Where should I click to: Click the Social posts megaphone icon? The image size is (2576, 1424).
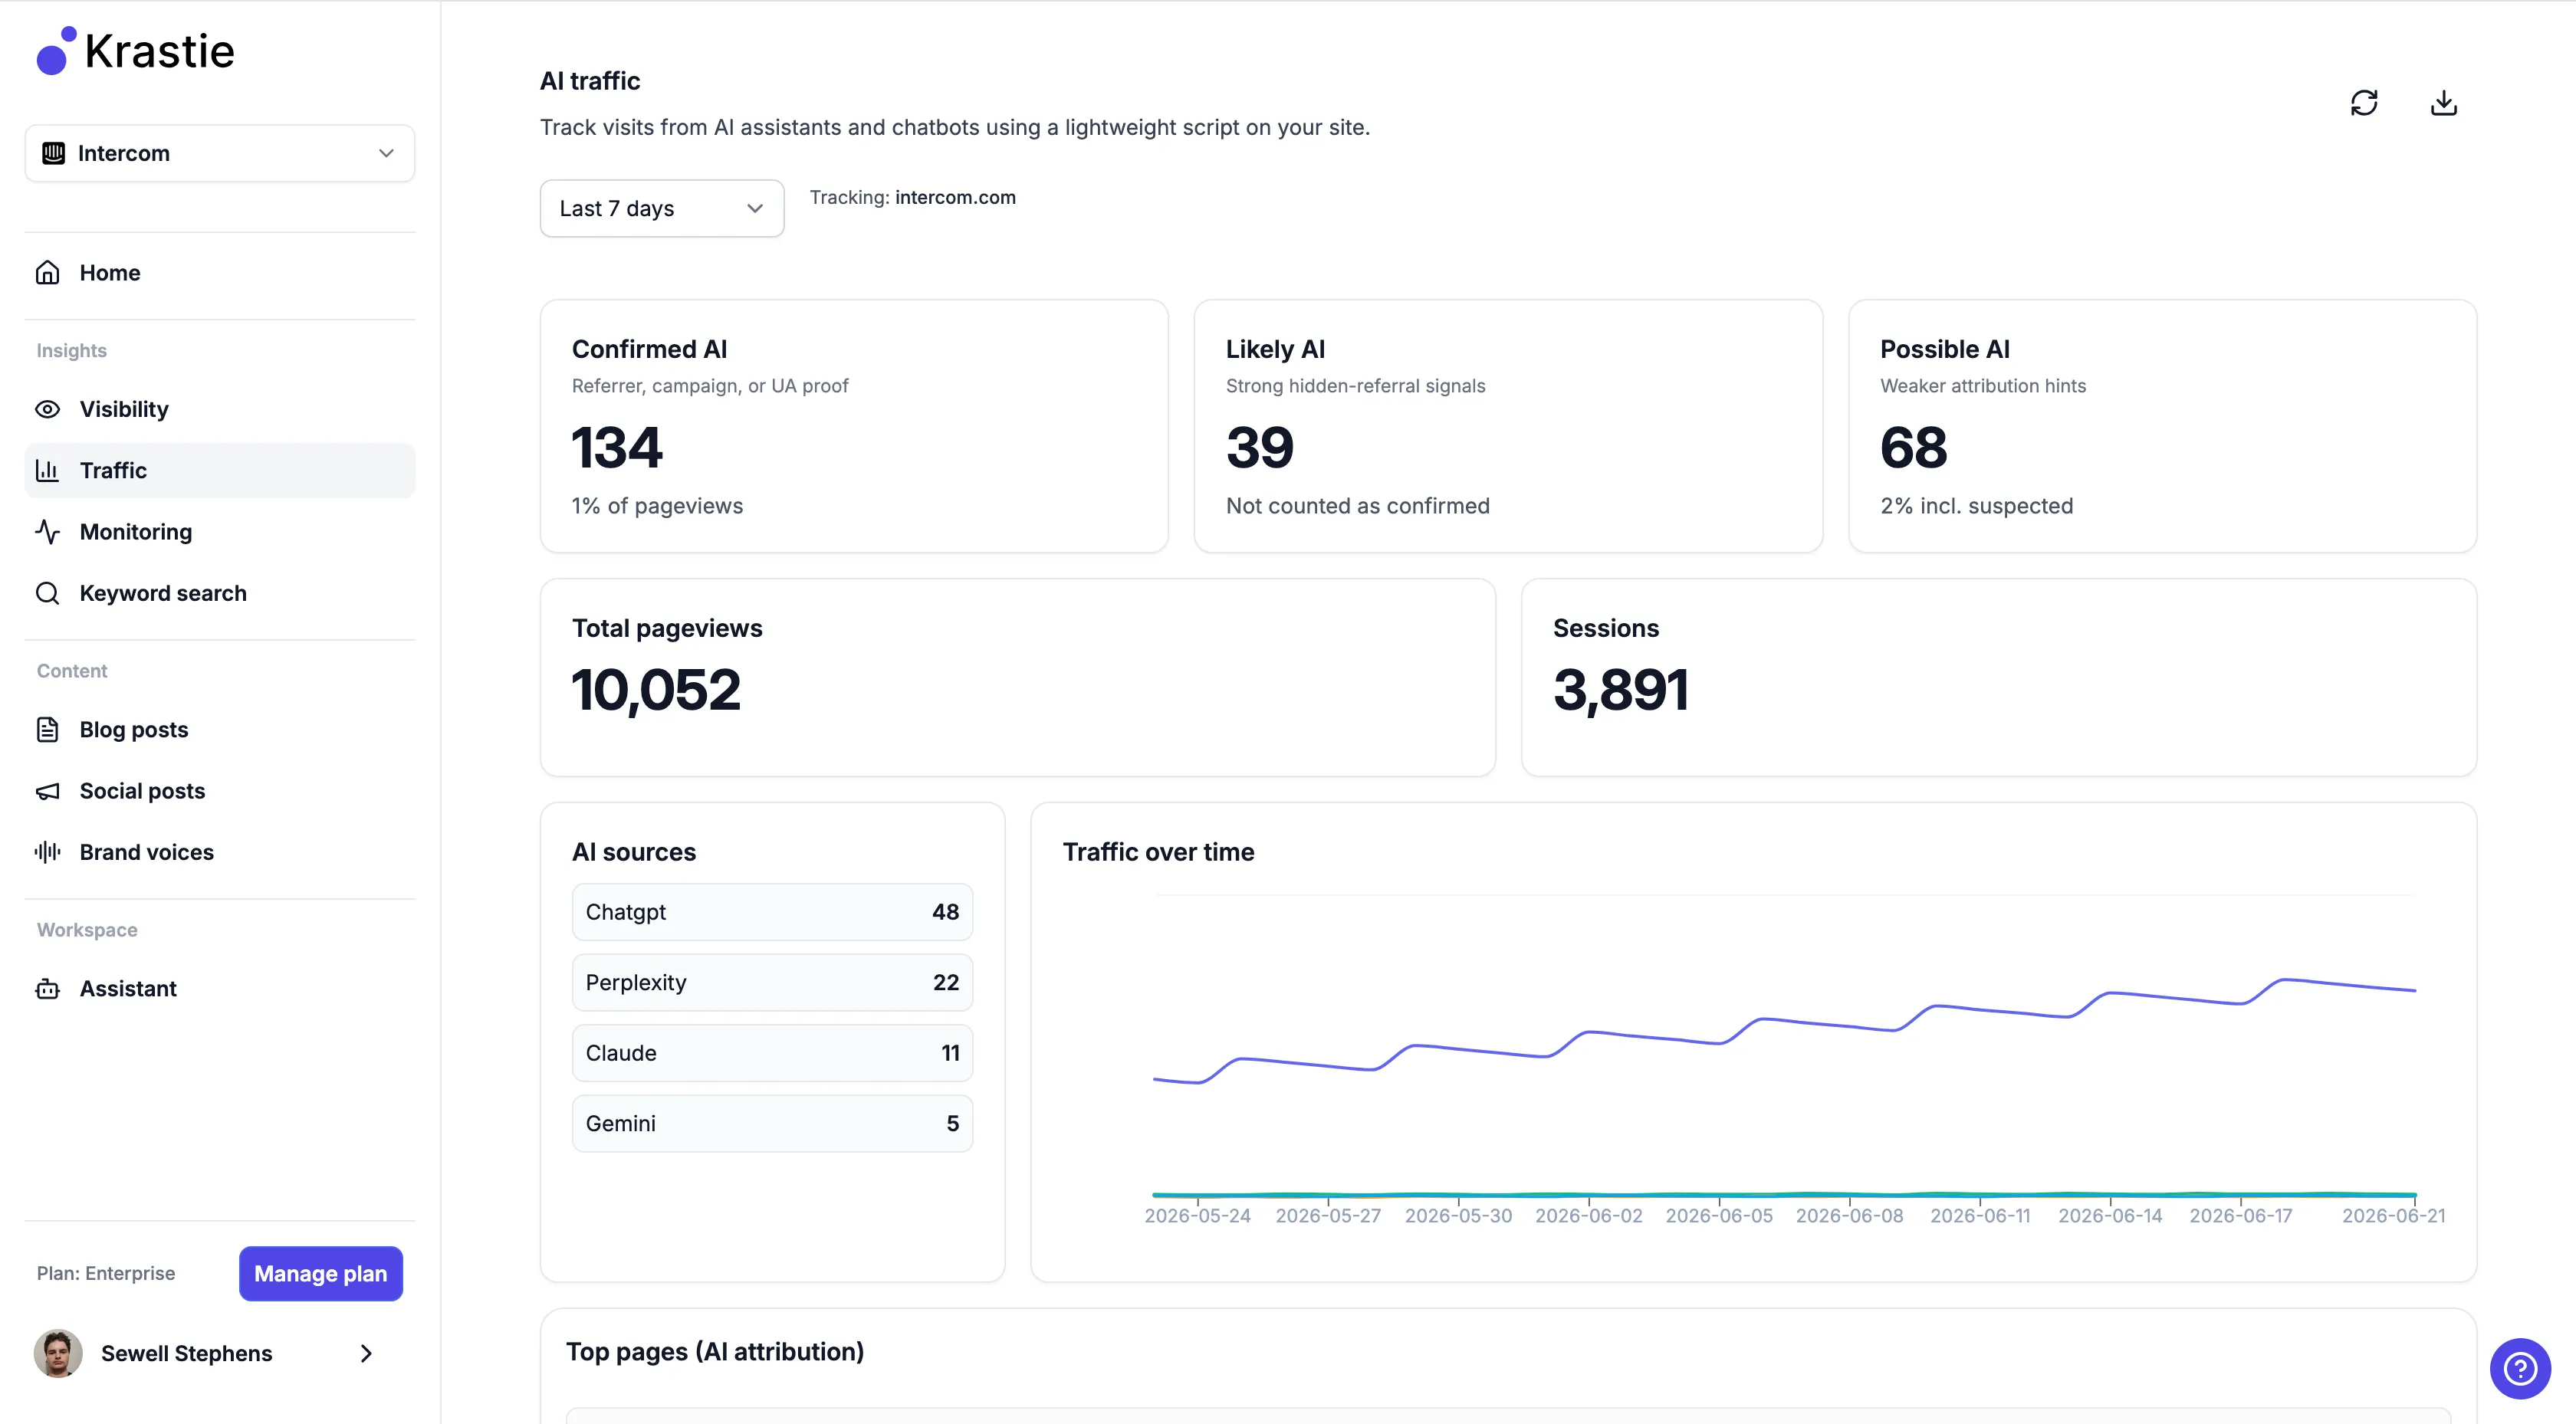[x=47, y=791]
